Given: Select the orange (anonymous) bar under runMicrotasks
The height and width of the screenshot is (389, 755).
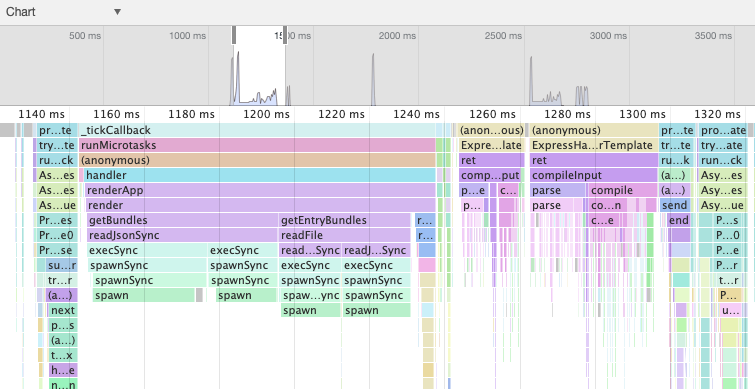Looking at the screenshot, I should [257, 160].
